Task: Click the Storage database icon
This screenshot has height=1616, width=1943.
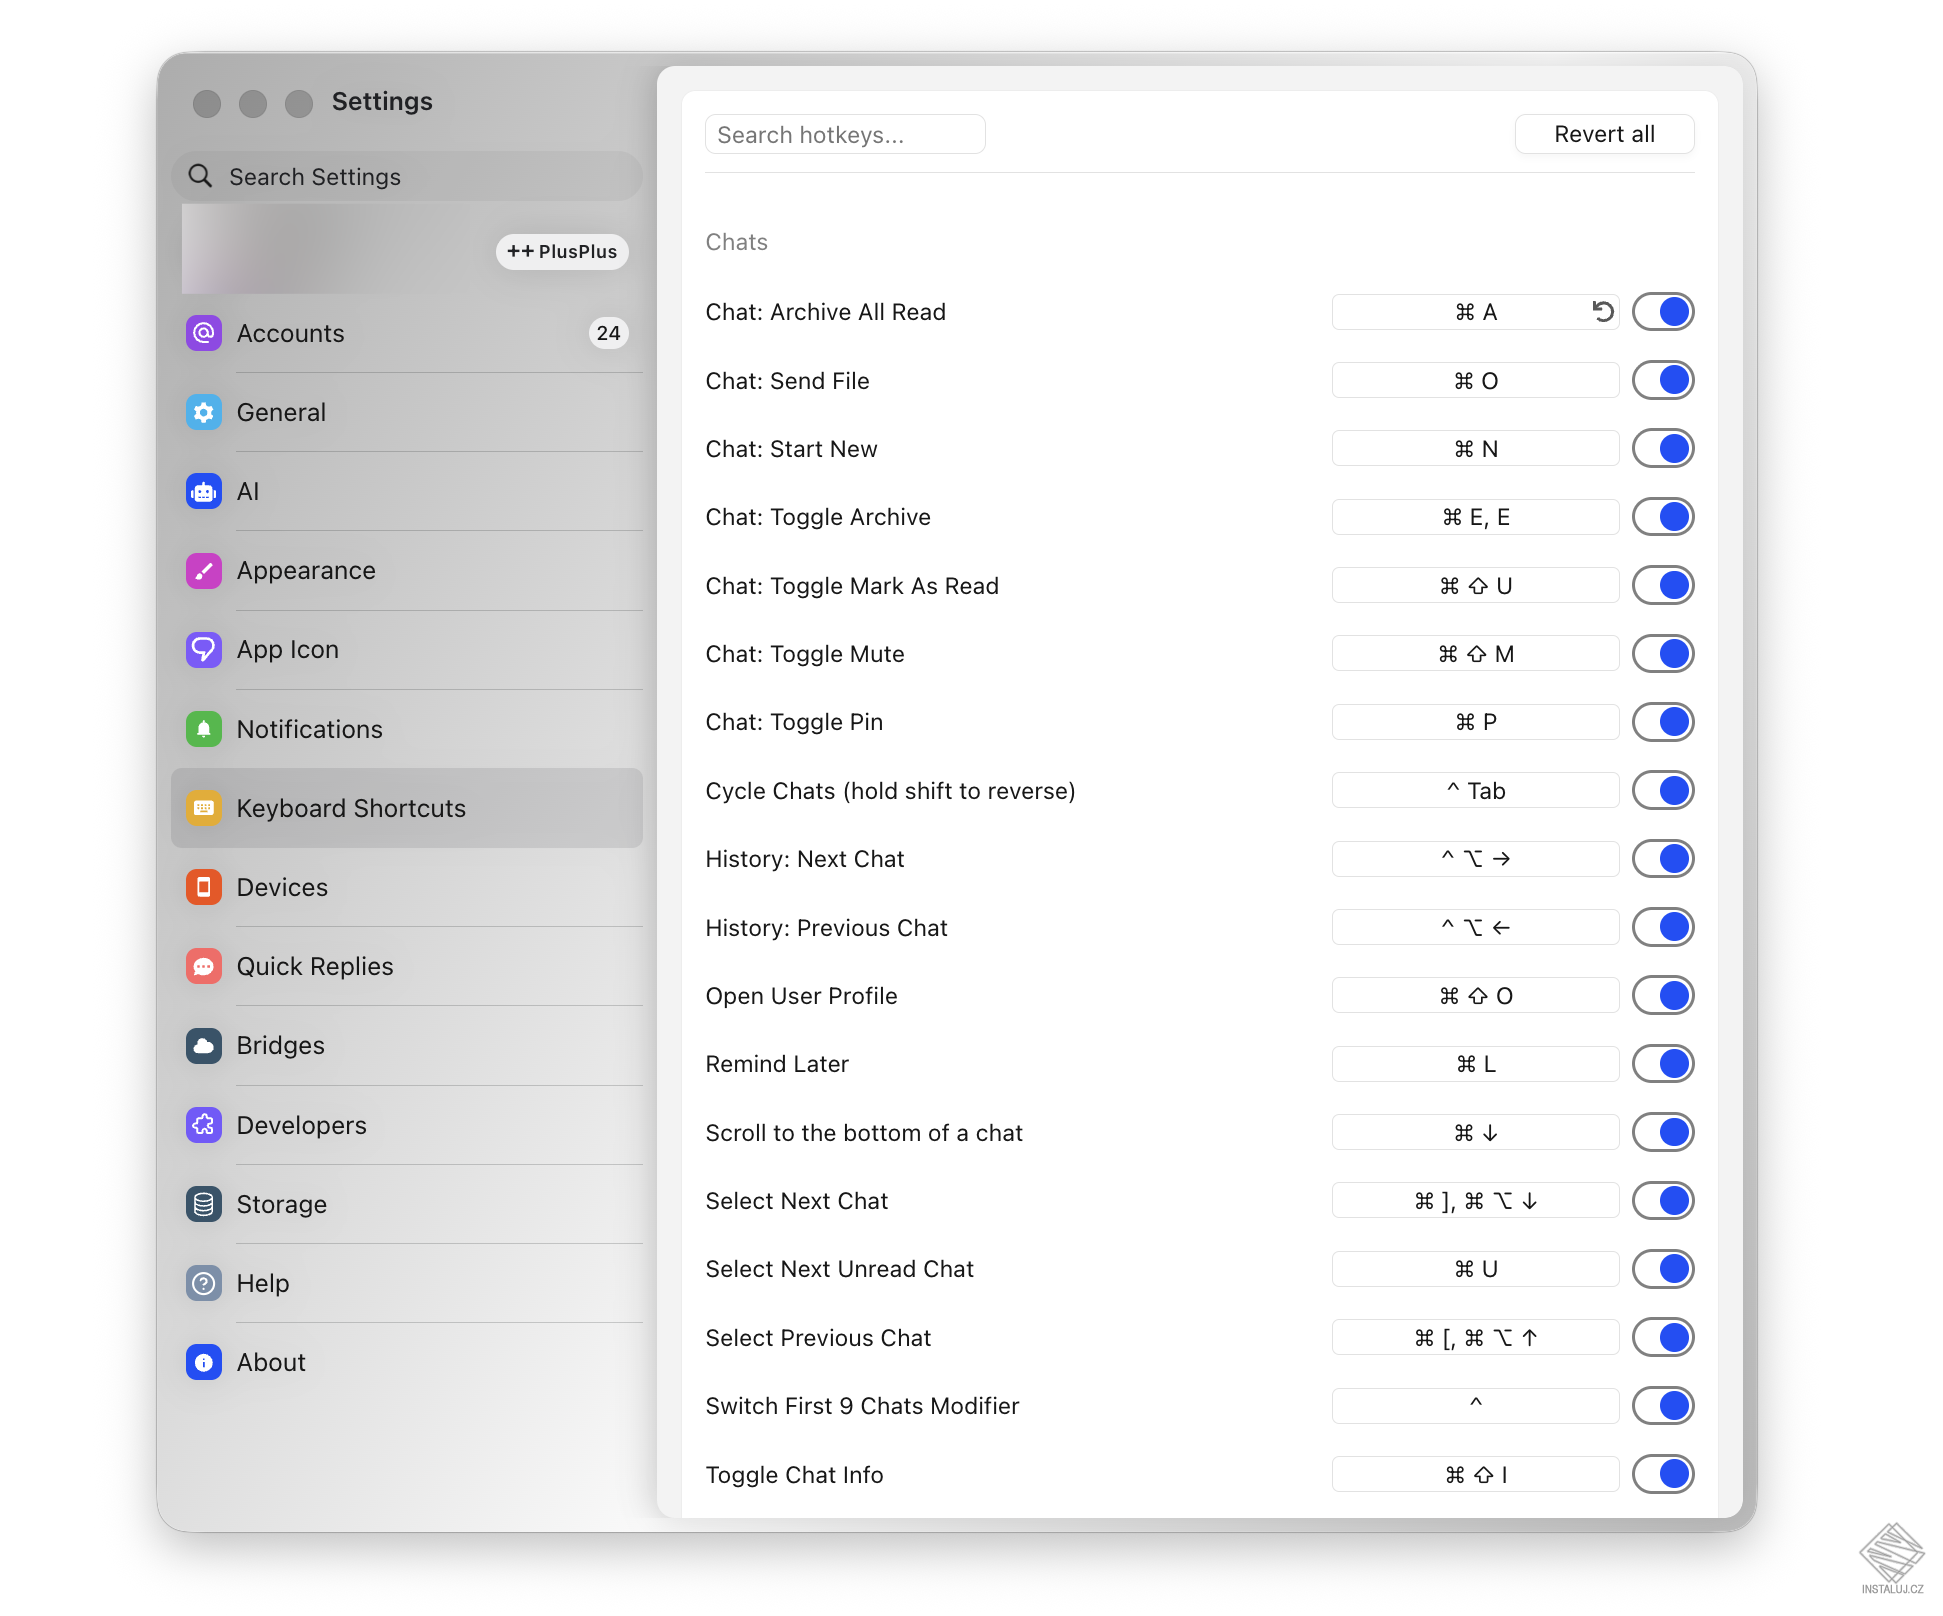Action: 204,1204
